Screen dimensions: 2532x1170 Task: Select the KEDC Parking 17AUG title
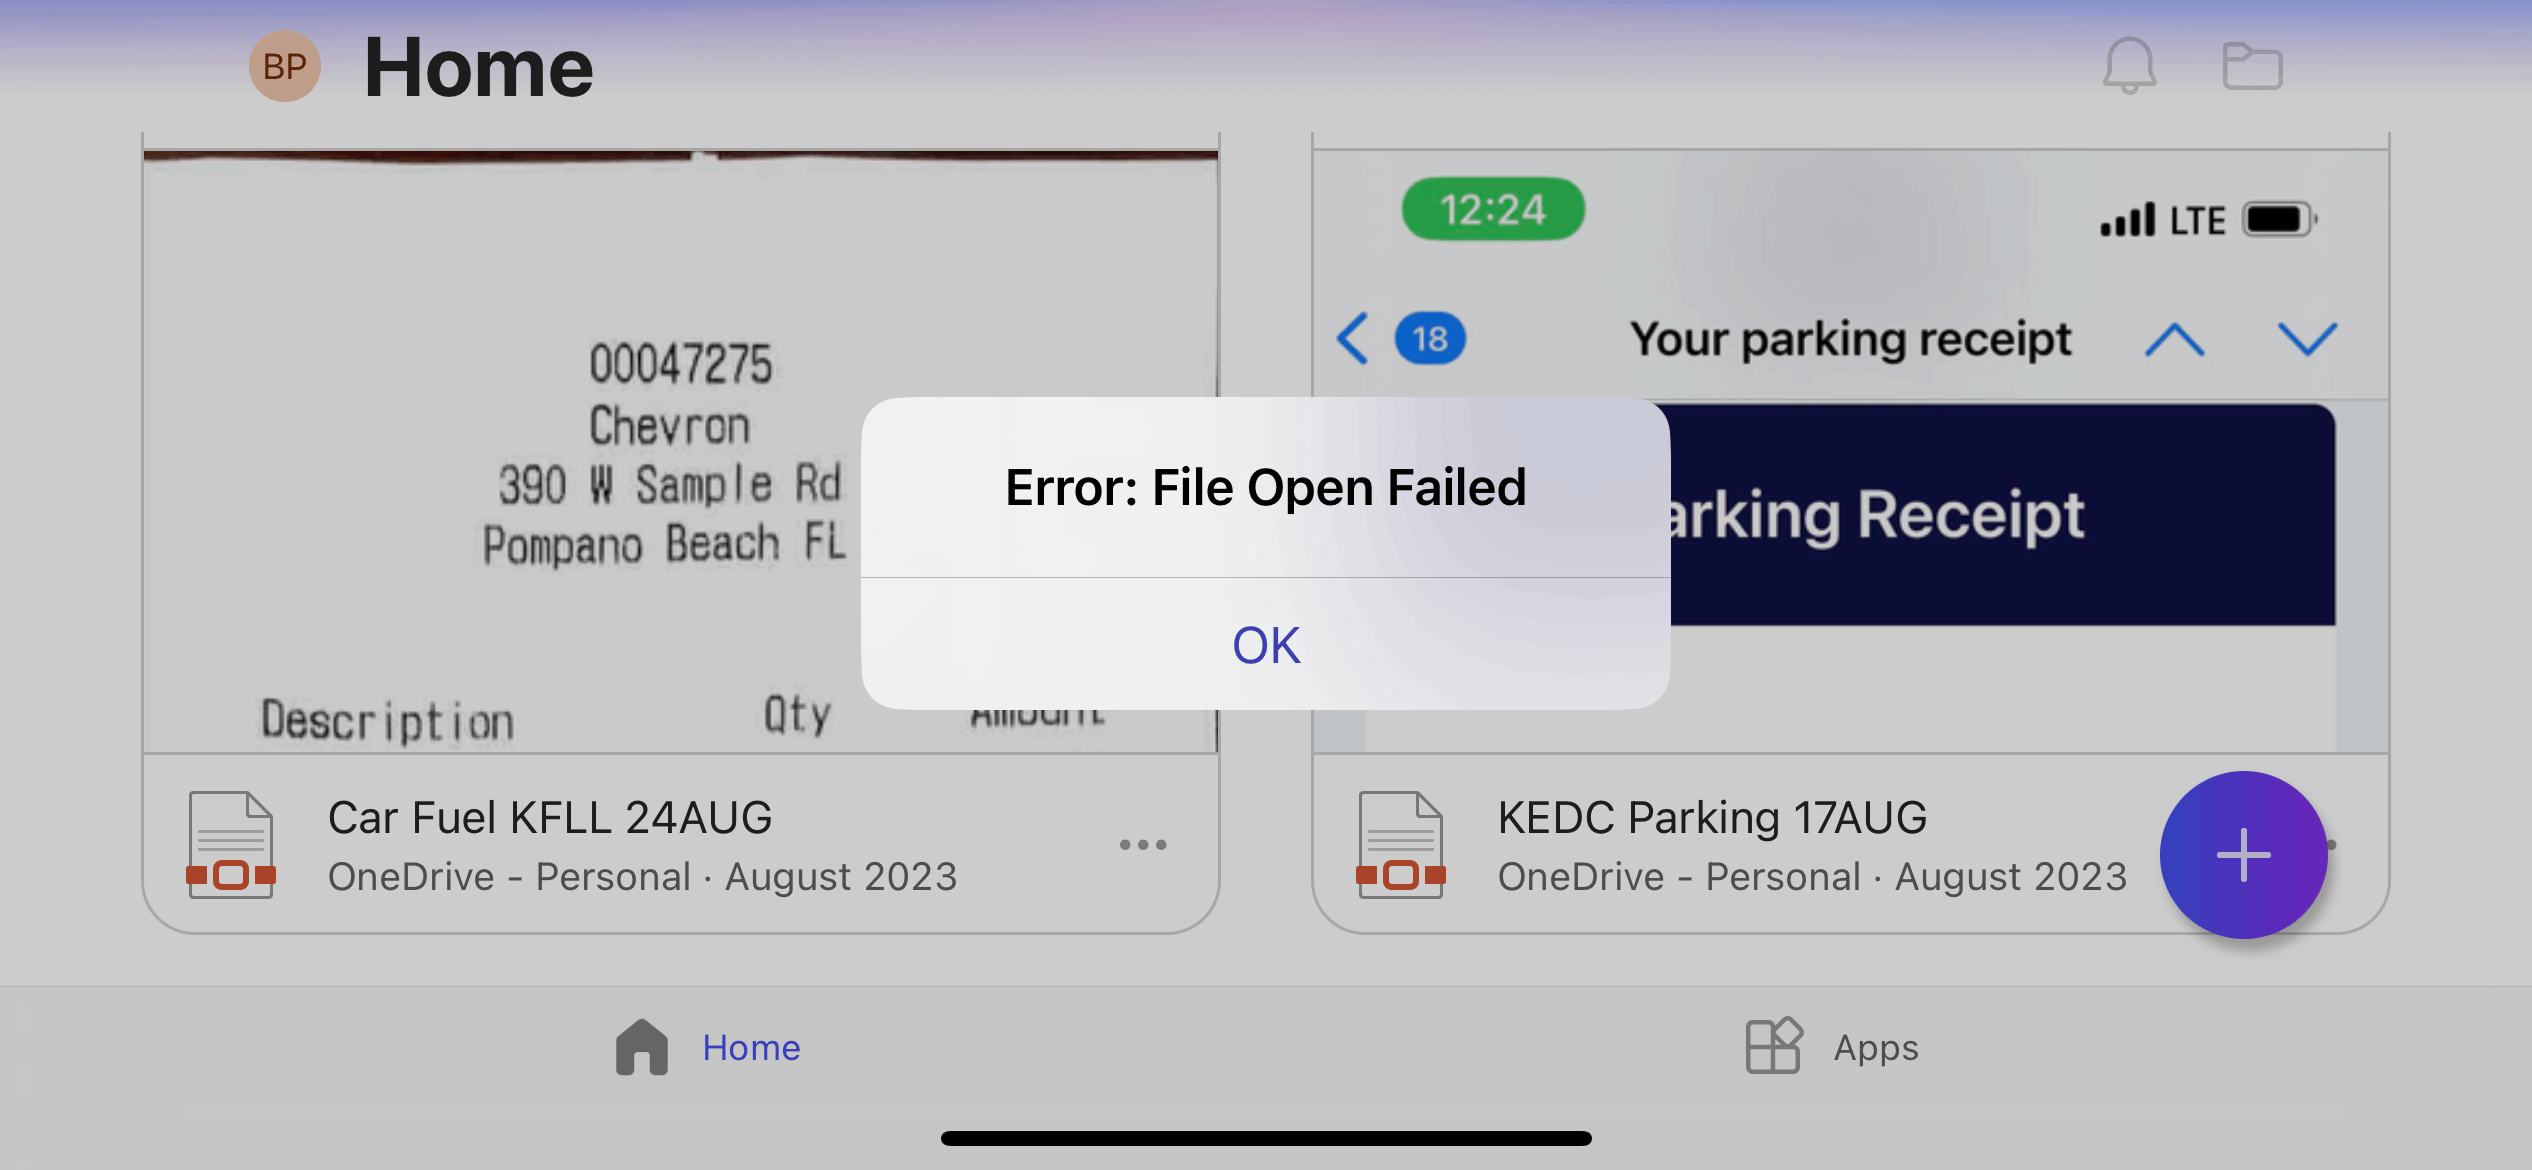pos(1712,818)
